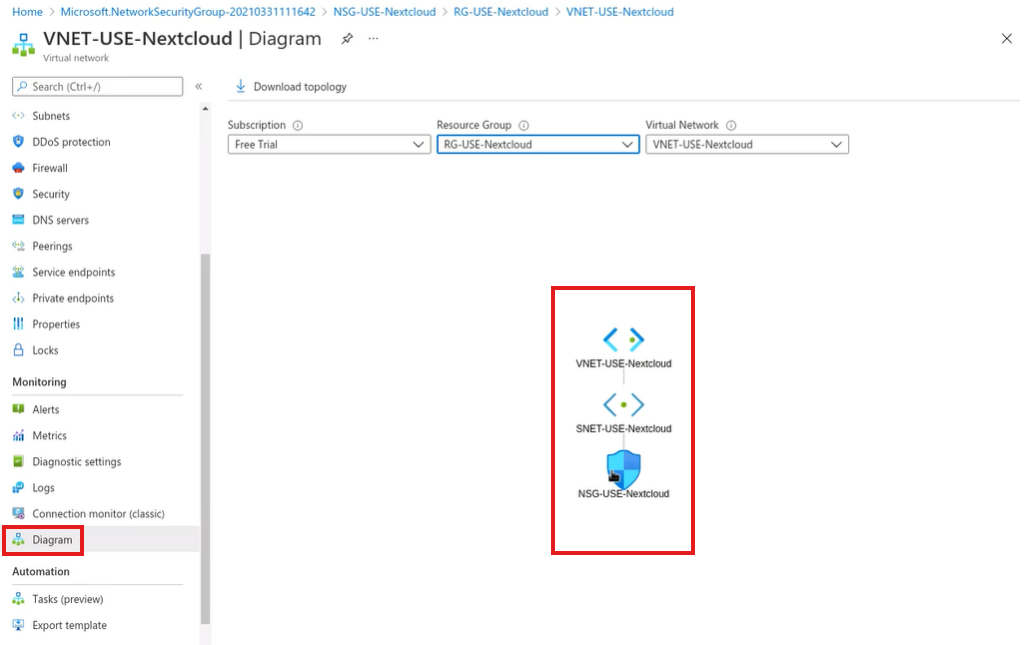Close the Diagram blade with X
The image size is (1032, 645).
click(x=1006, y=39)
